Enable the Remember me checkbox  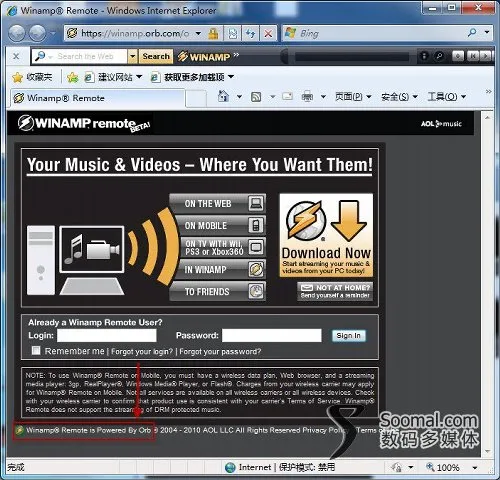(x=36, y=350)
